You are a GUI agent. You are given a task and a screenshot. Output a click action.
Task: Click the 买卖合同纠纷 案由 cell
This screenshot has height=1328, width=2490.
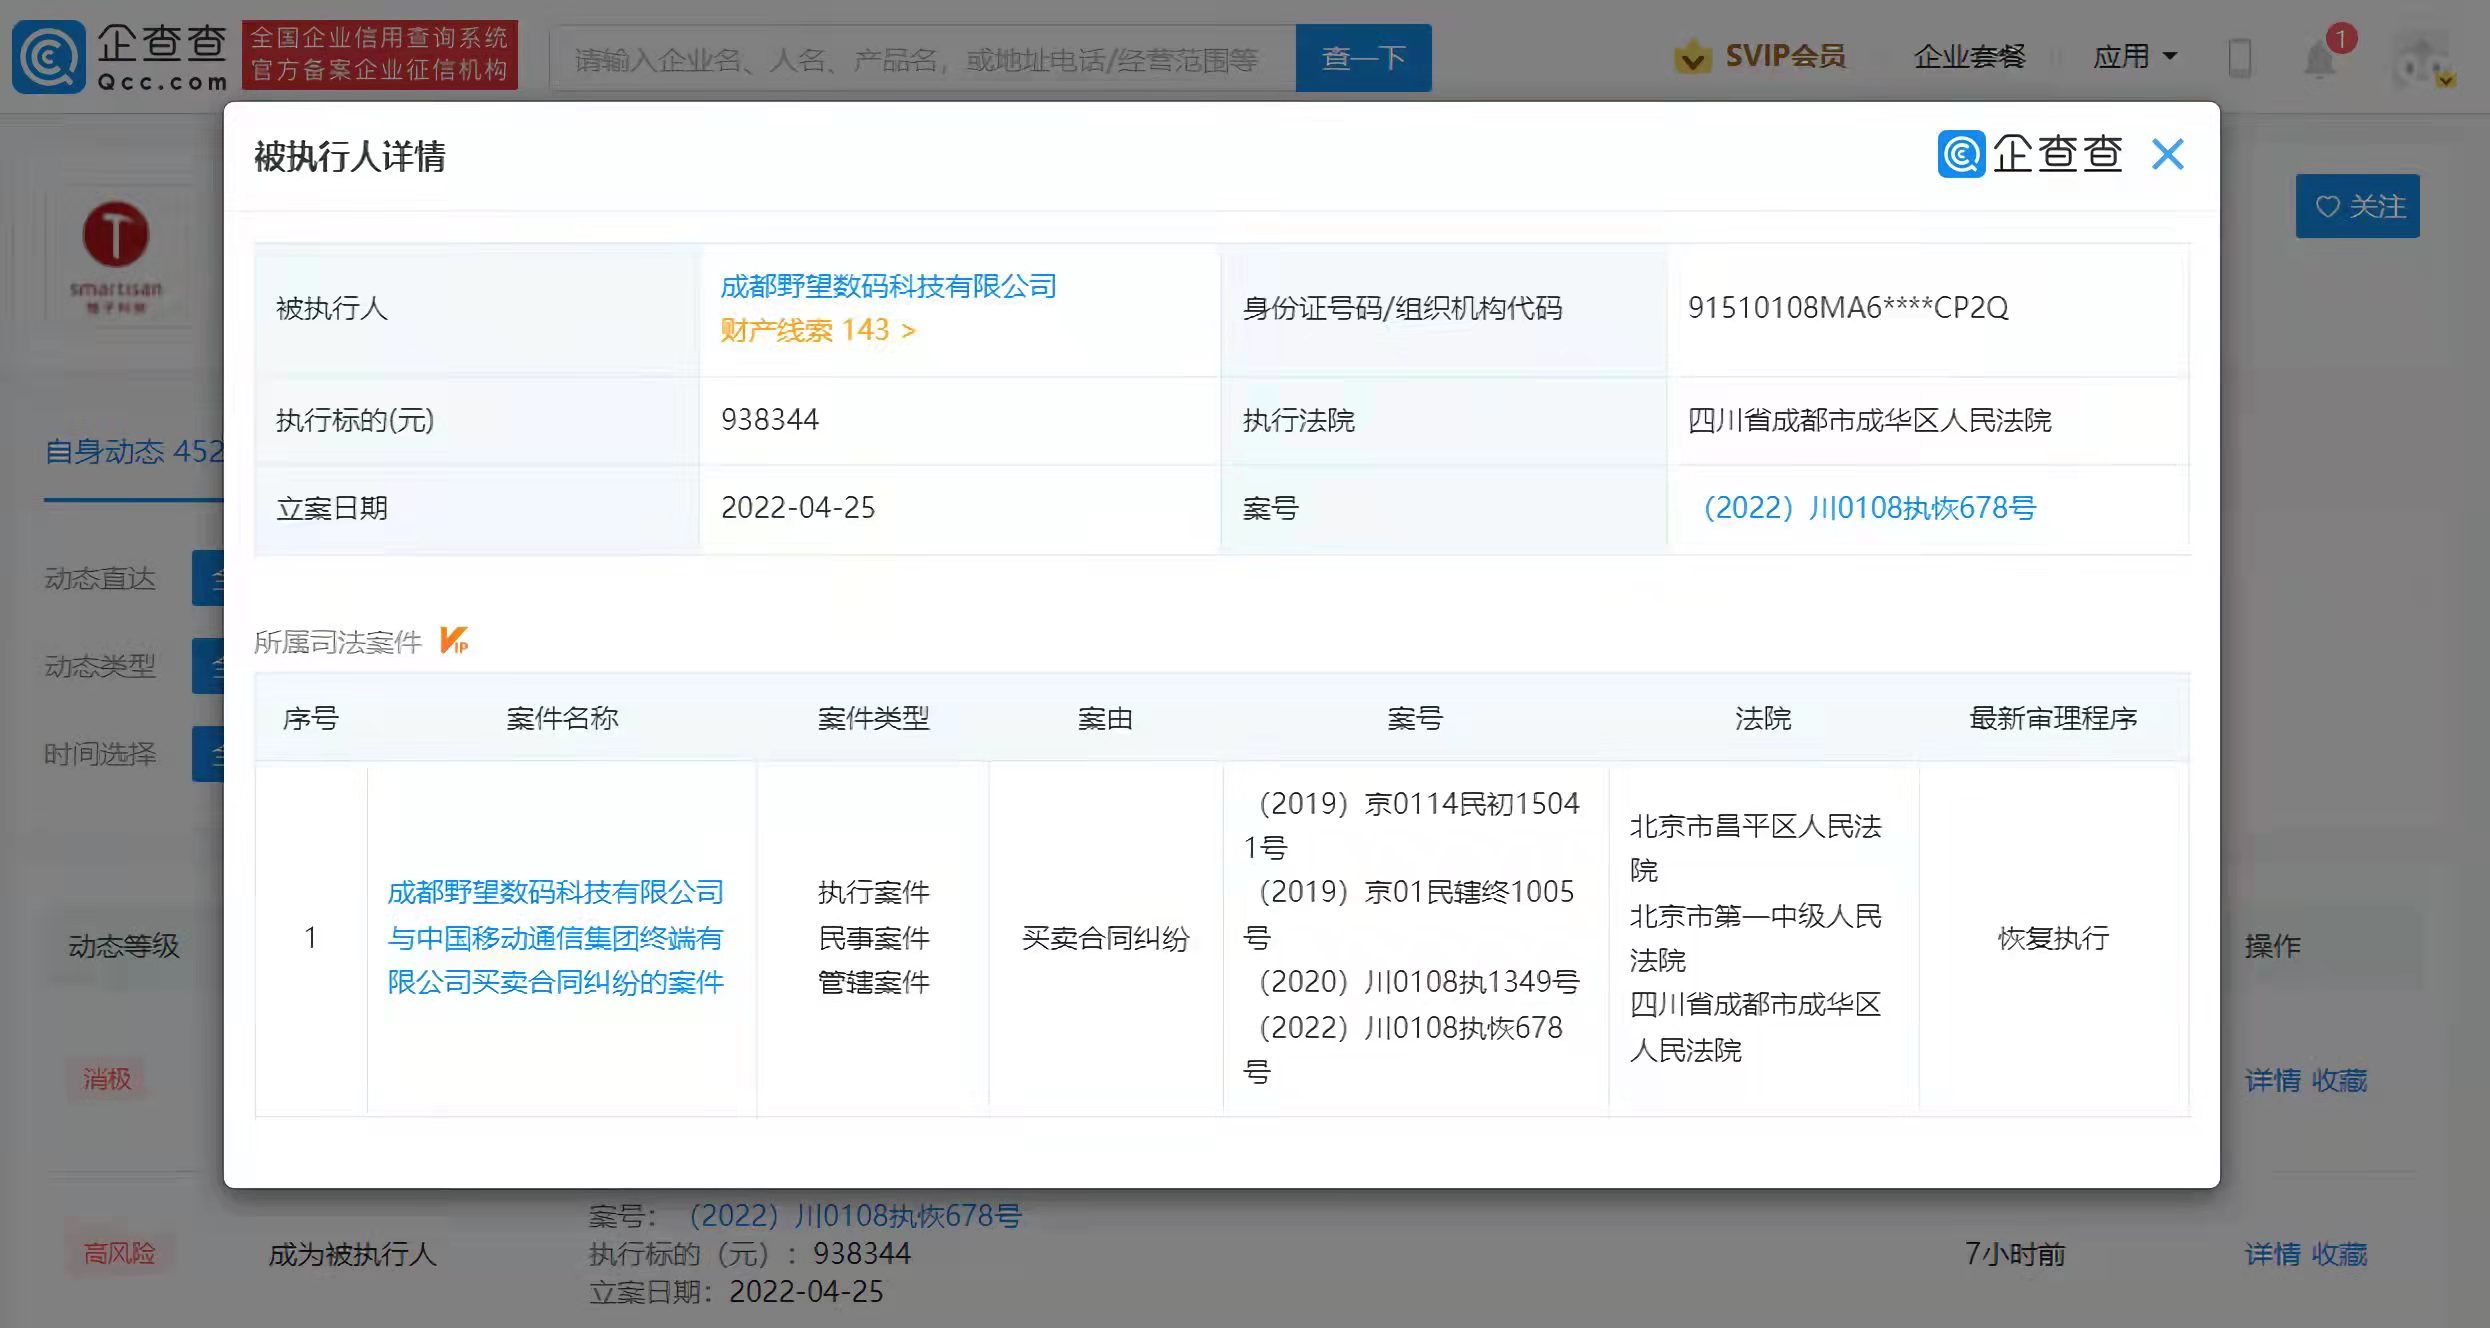coord(1105,938)
